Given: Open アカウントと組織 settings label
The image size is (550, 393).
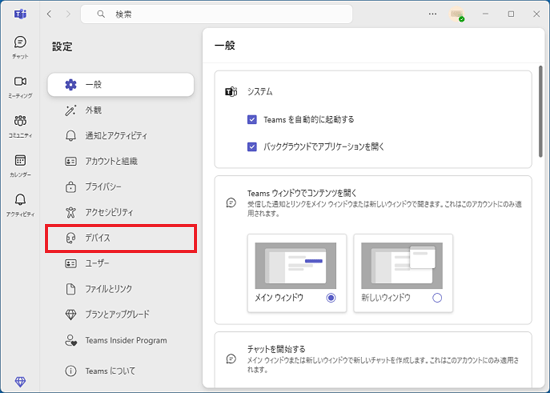Looking at the screenshot, I should click(111, 161).
